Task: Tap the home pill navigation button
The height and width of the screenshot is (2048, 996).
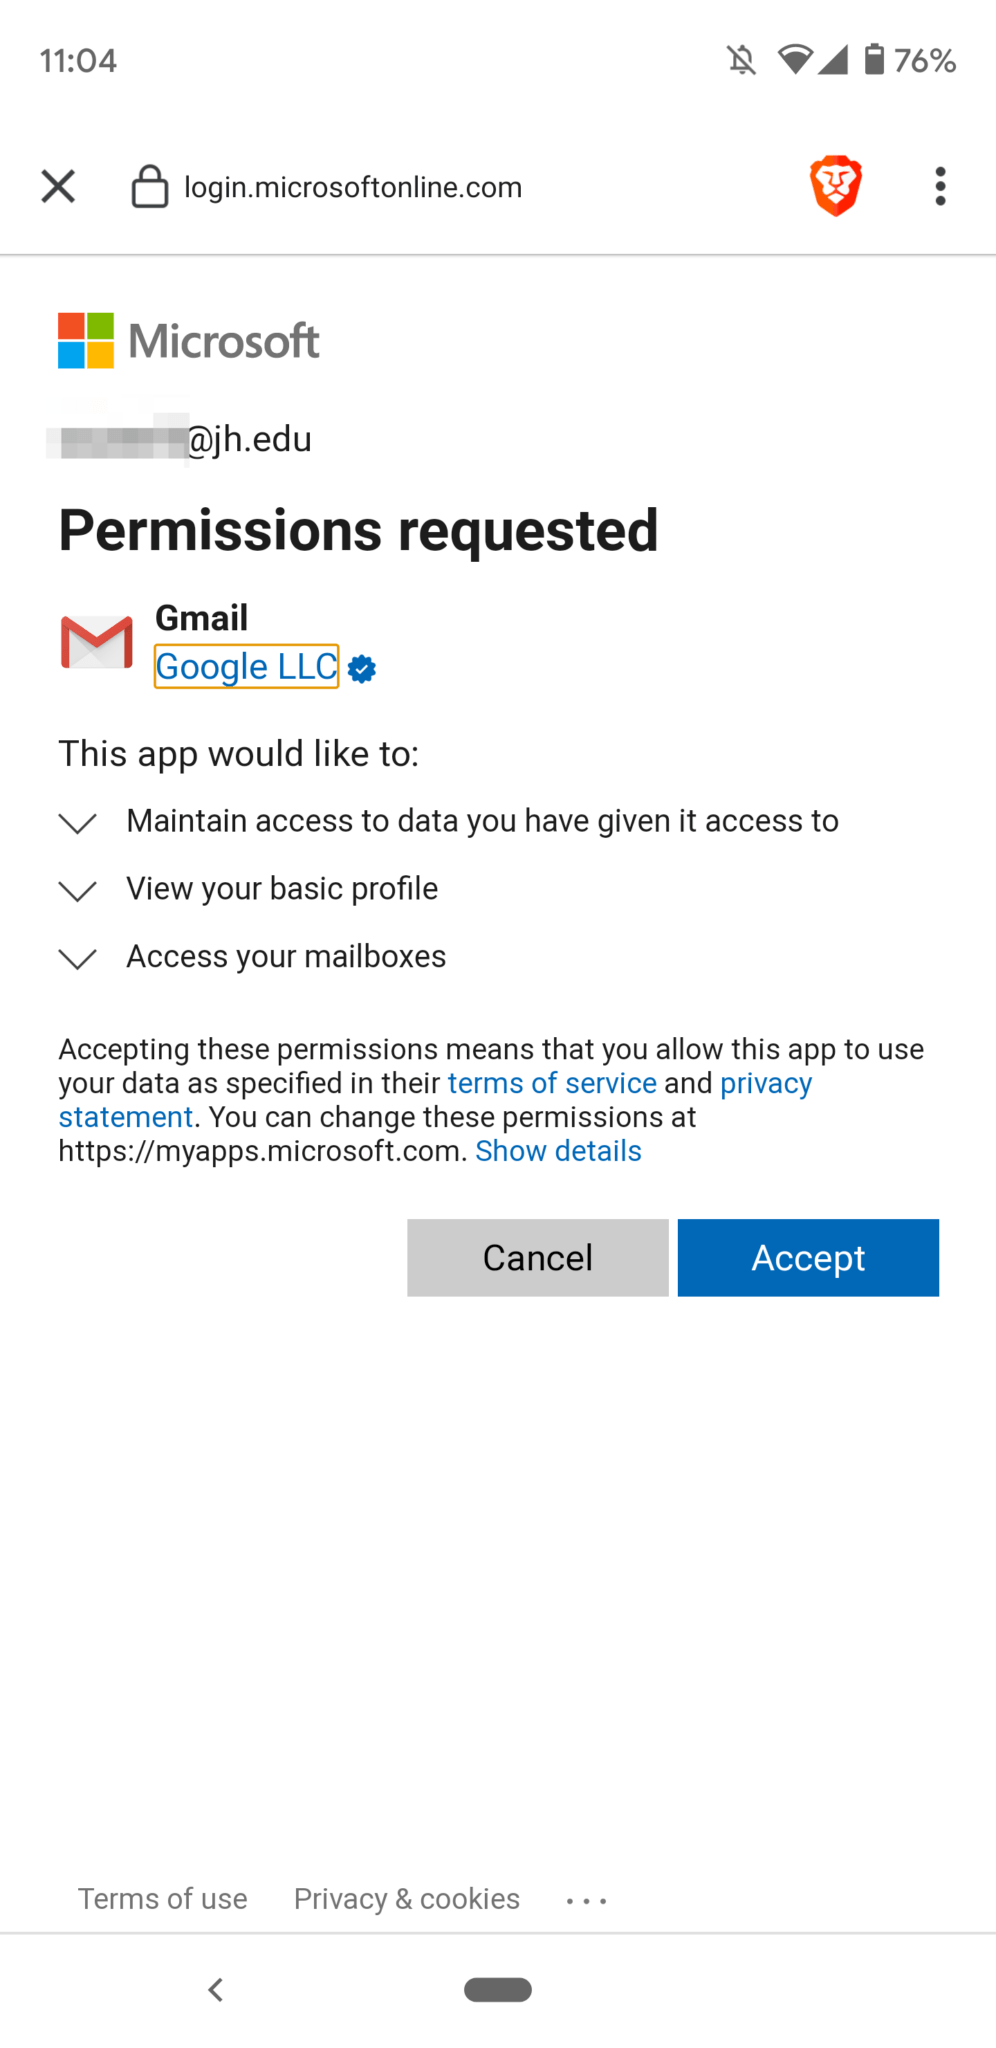Action: pos(498,1989)
